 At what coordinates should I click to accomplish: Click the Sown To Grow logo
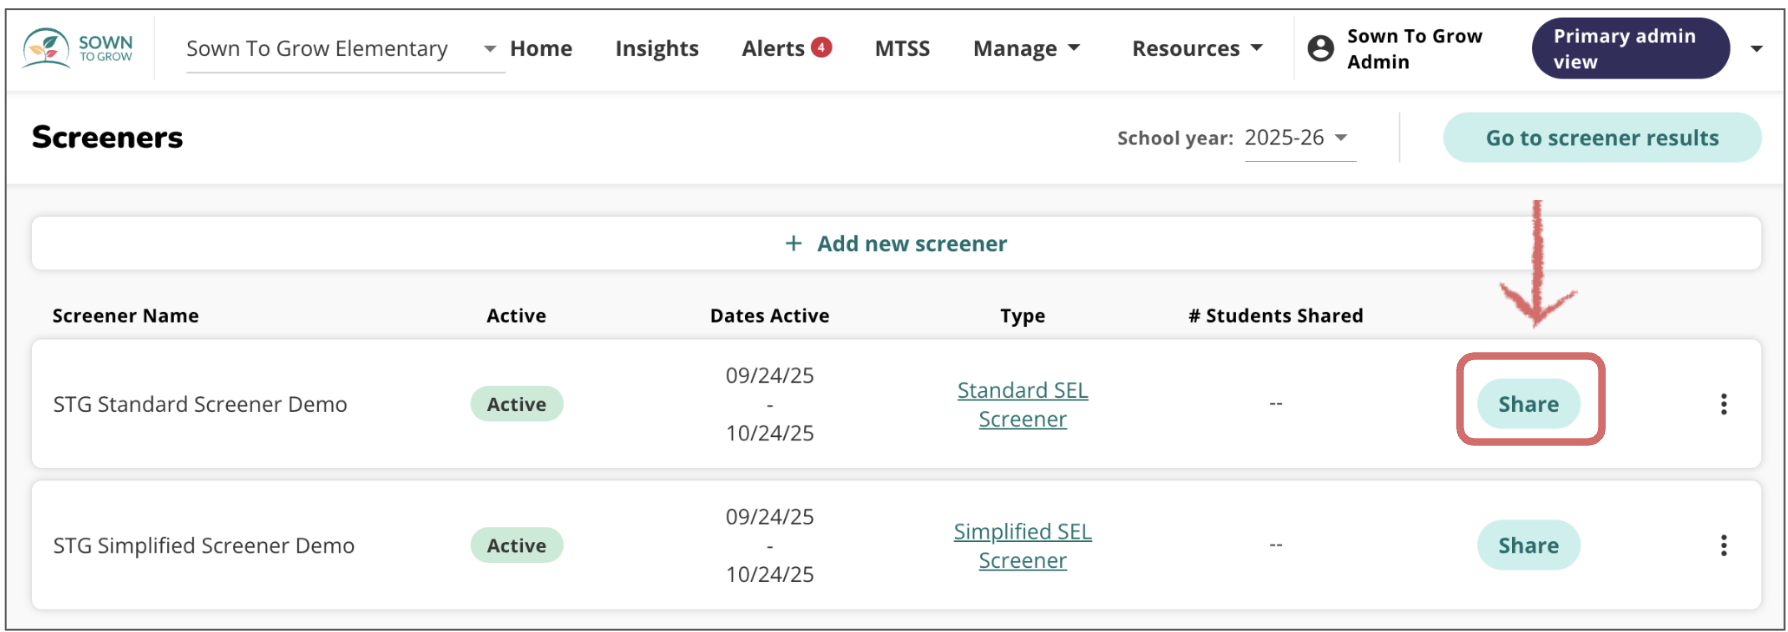pyautogui.click(x=78, y=47)
